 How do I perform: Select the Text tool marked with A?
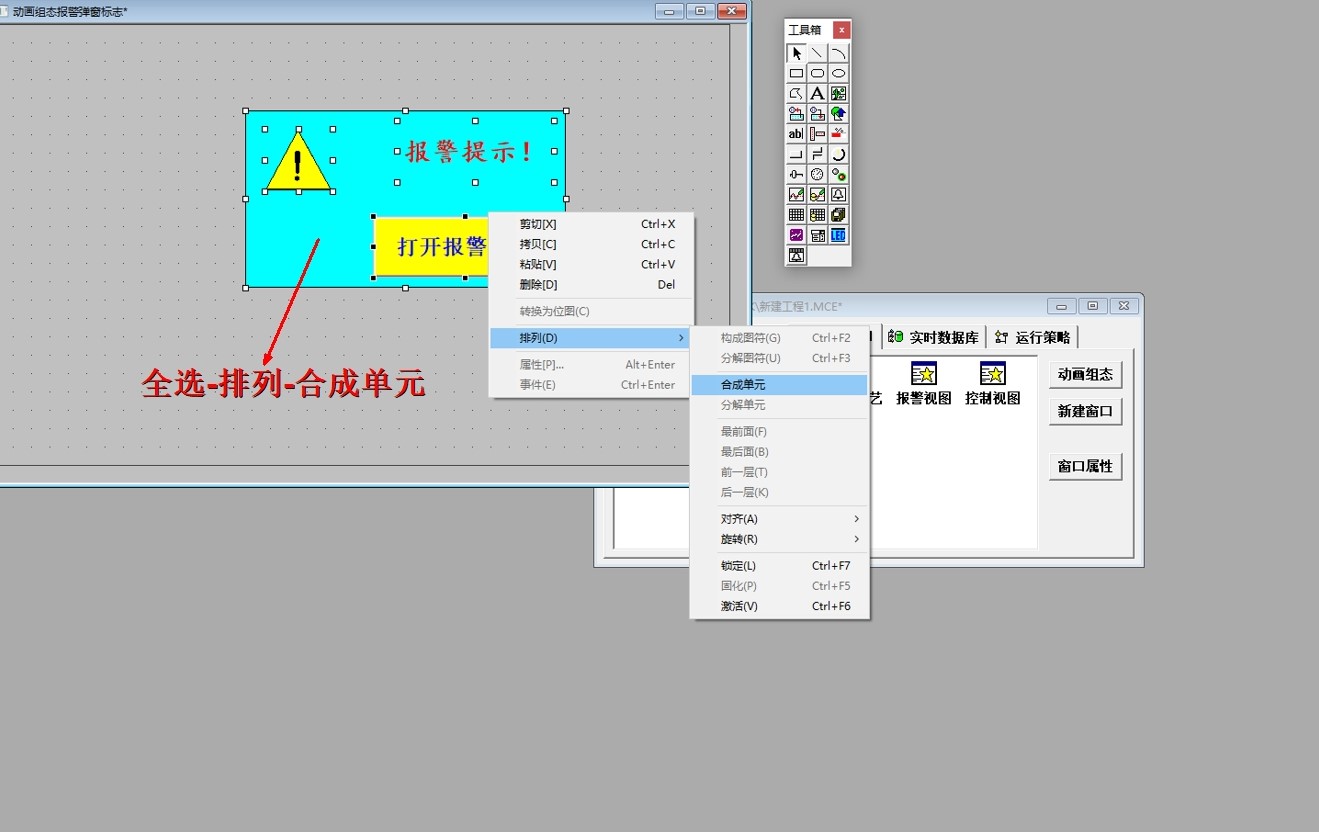[817, 93]
